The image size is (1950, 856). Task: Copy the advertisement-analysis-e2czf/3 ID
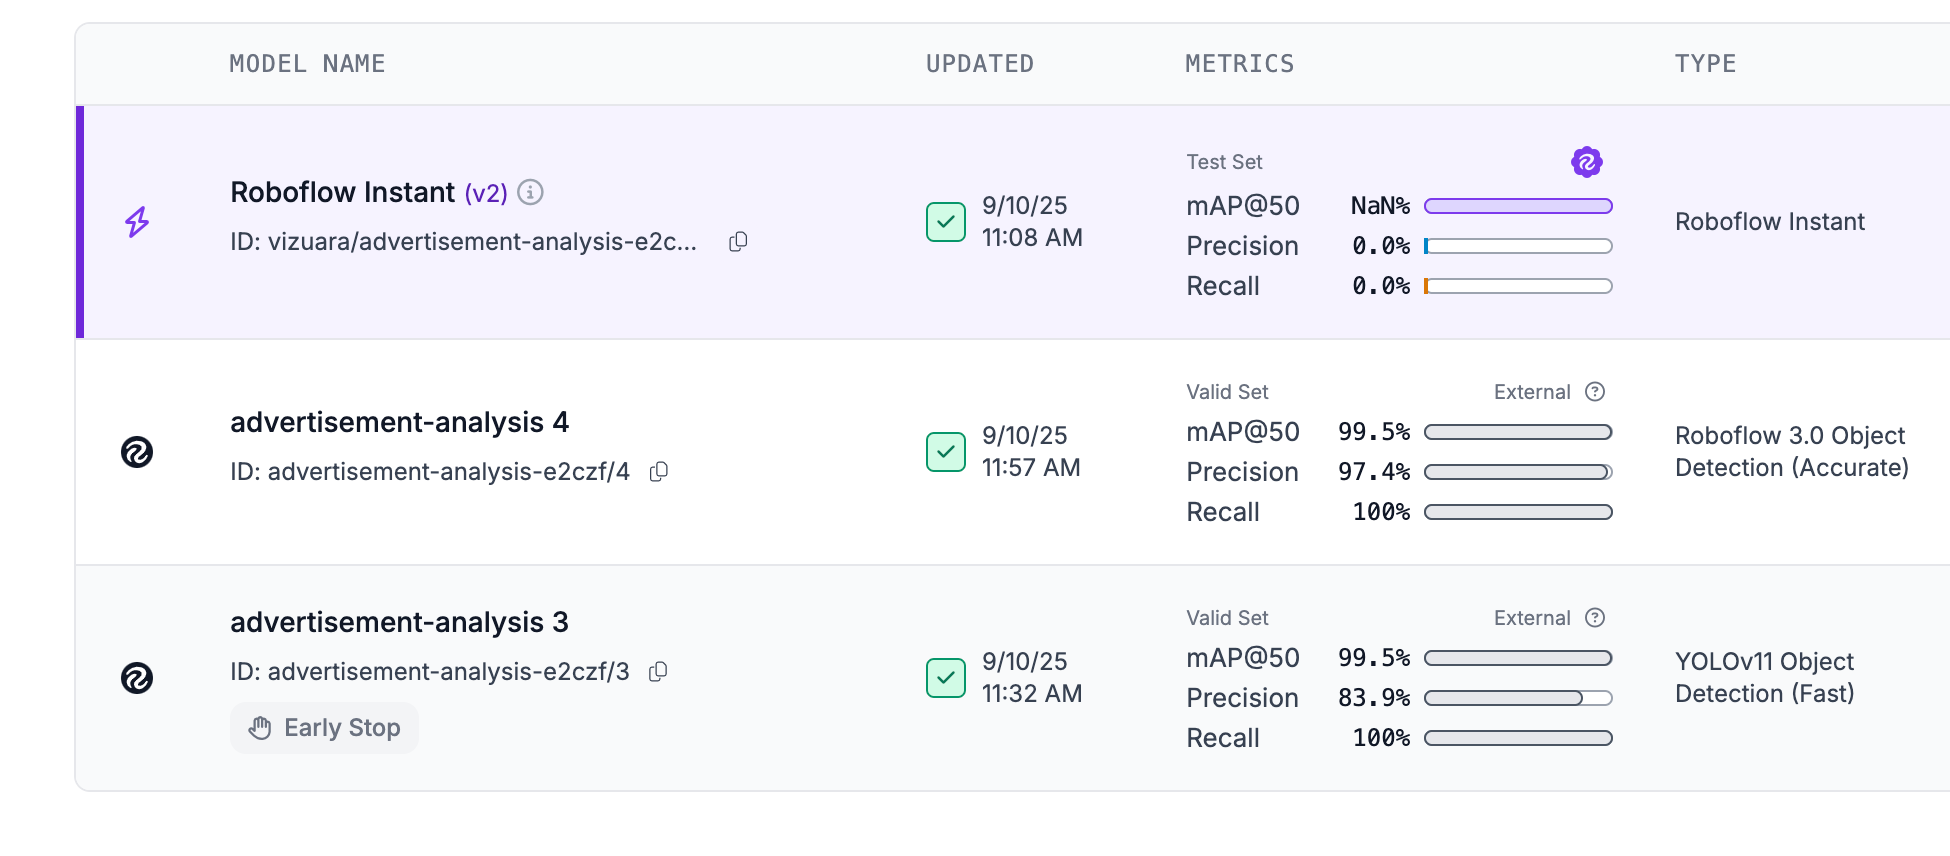click(658, 672)
